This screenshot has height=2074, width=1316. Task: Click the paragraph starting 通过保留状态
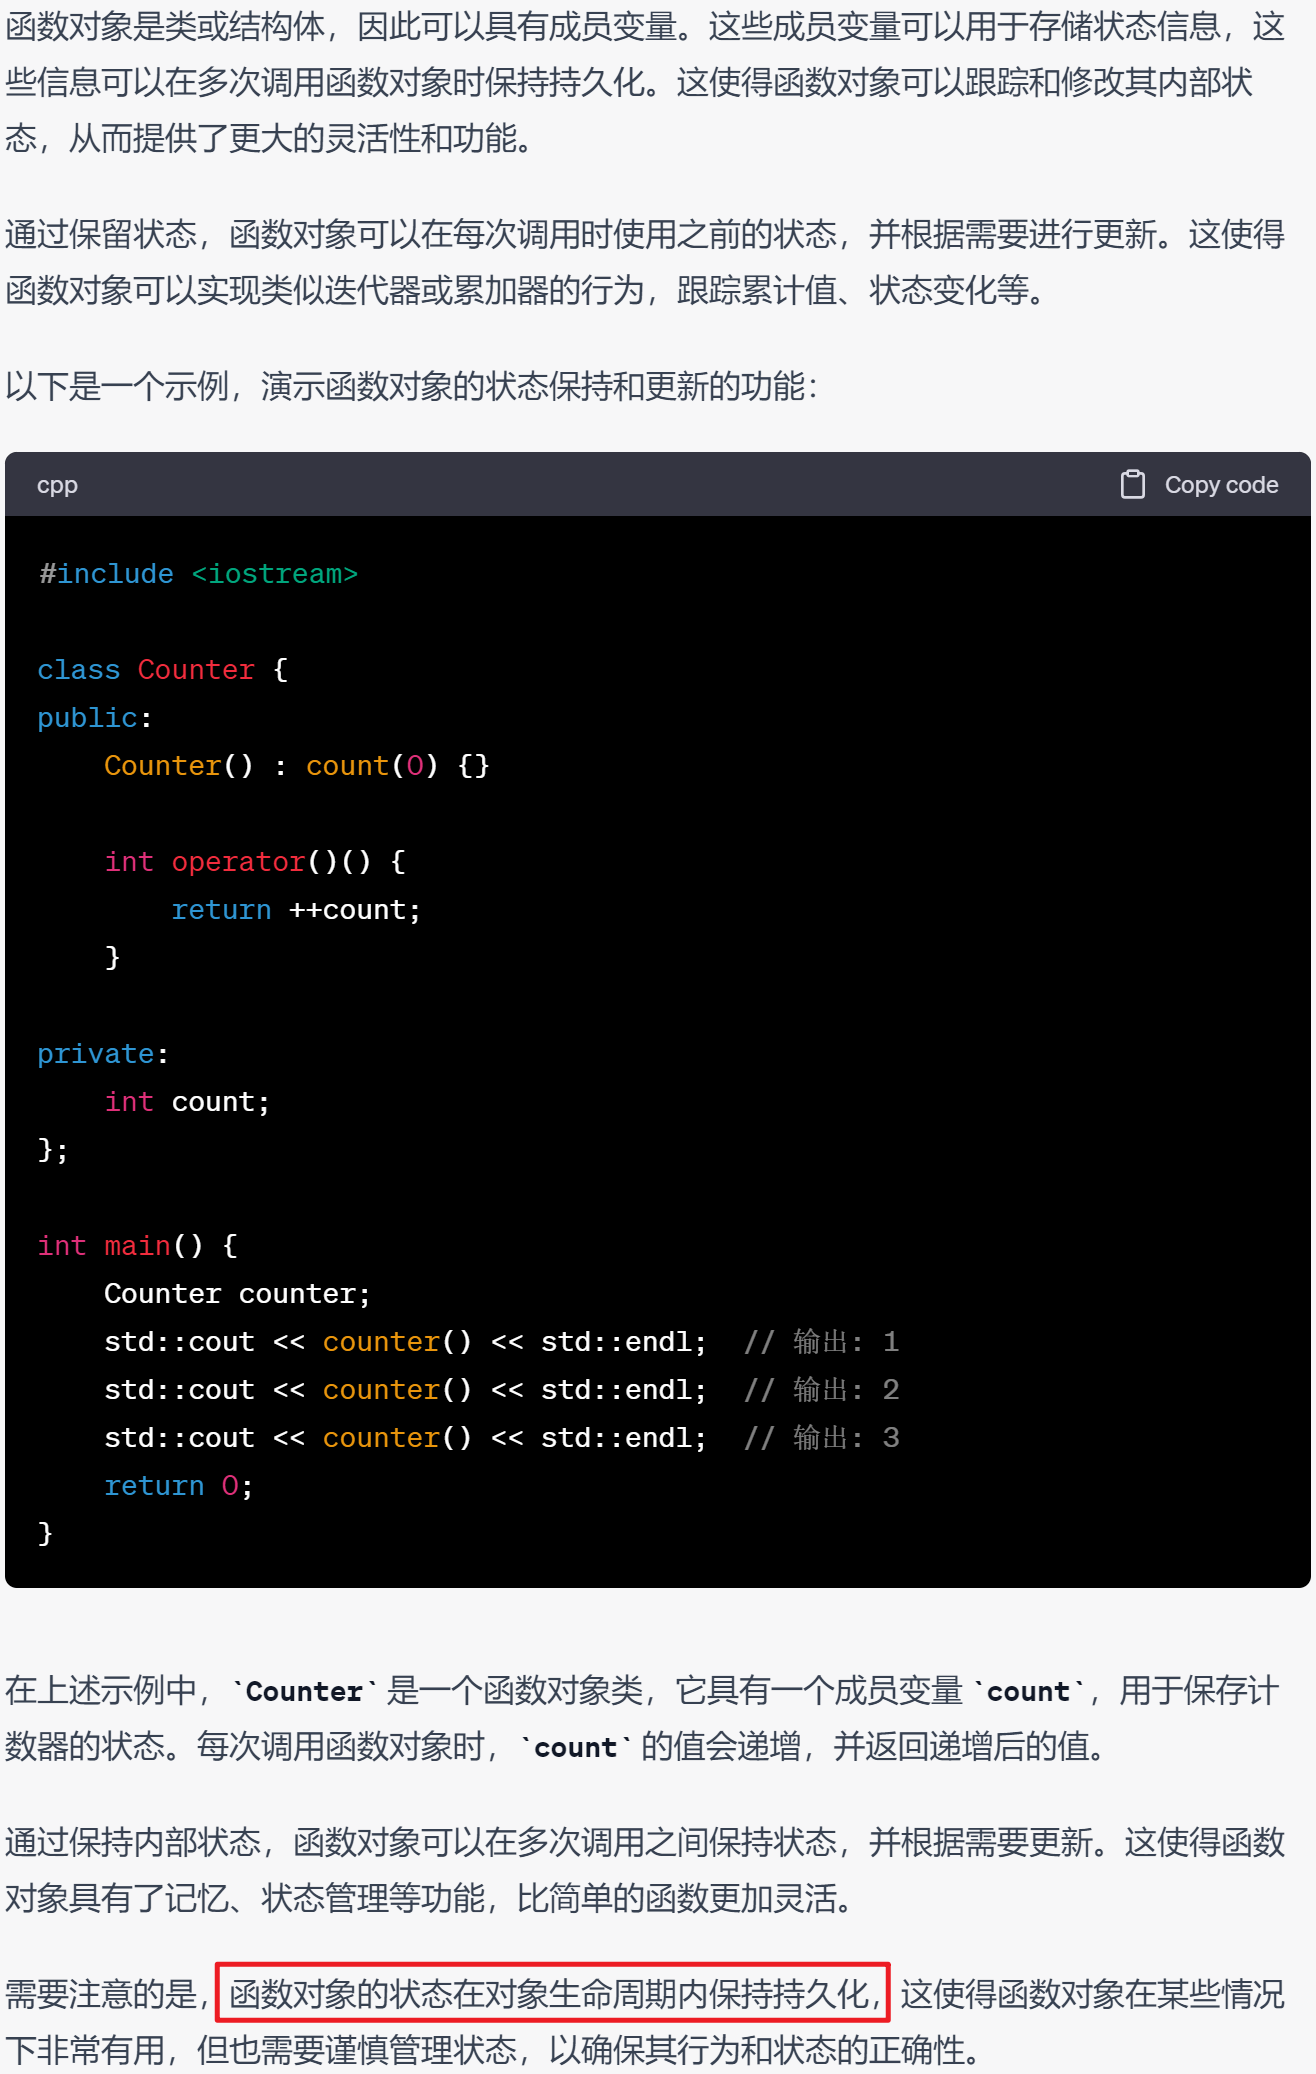coord(645,263)
